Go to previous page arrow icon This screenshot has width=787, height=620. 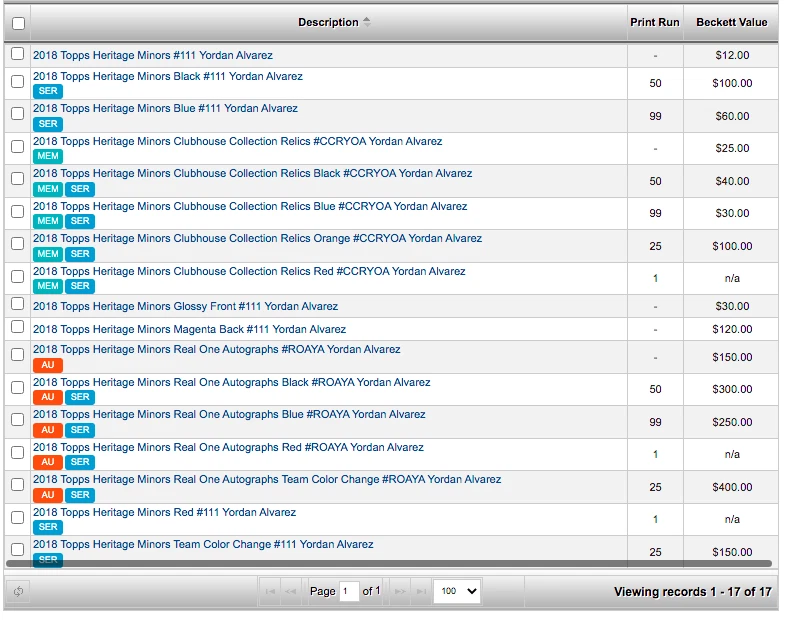tap(290, 591)
